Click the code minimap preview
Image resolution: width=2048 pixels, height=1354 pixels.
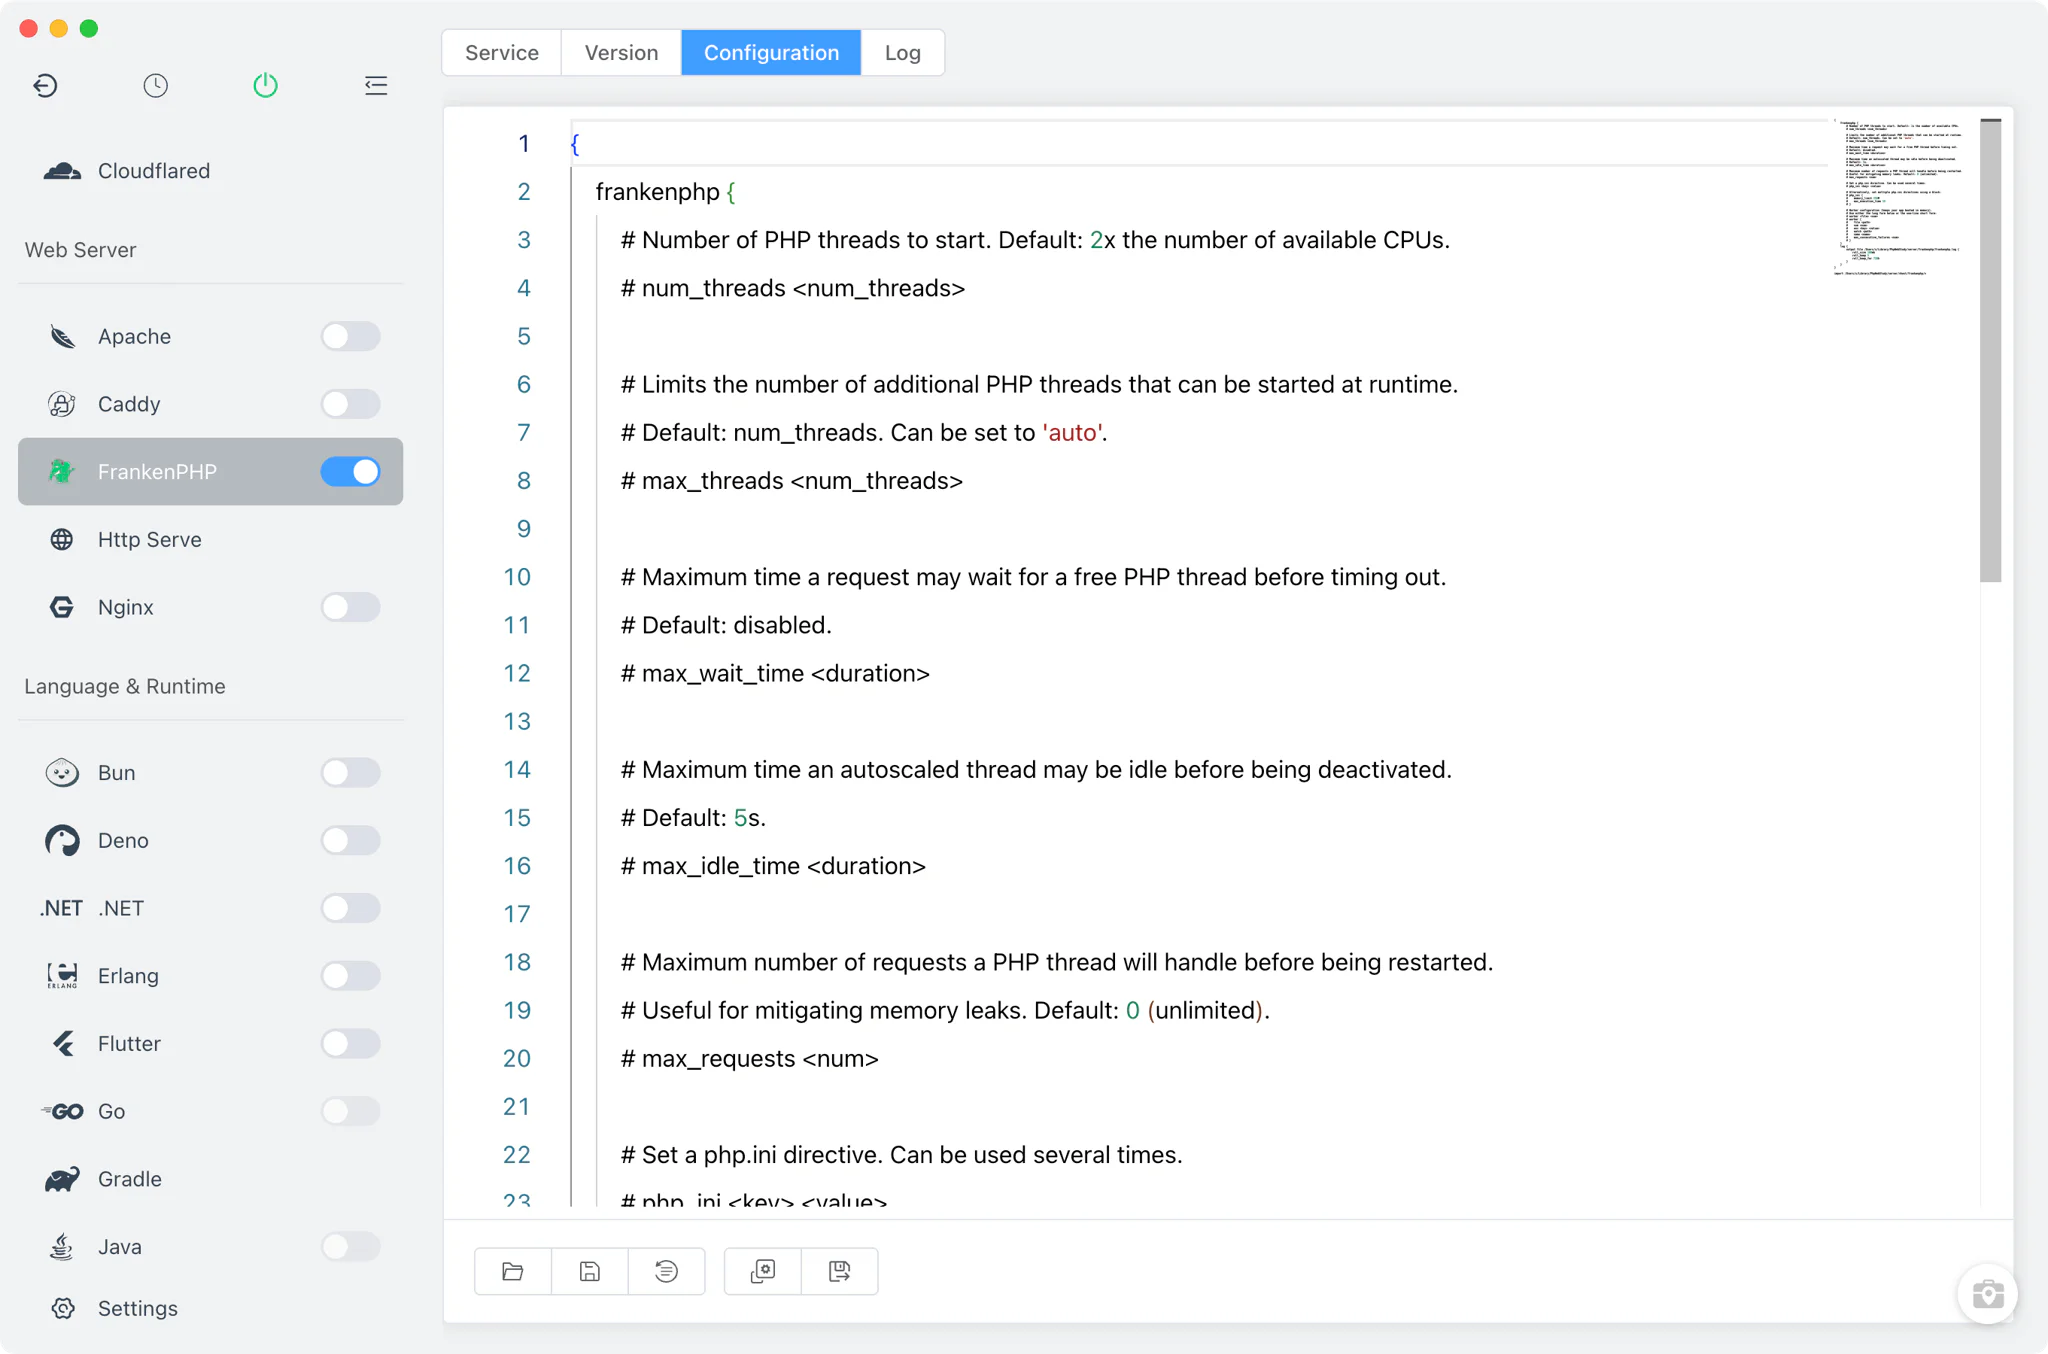pyautogui.click(x=1900, y=197)
